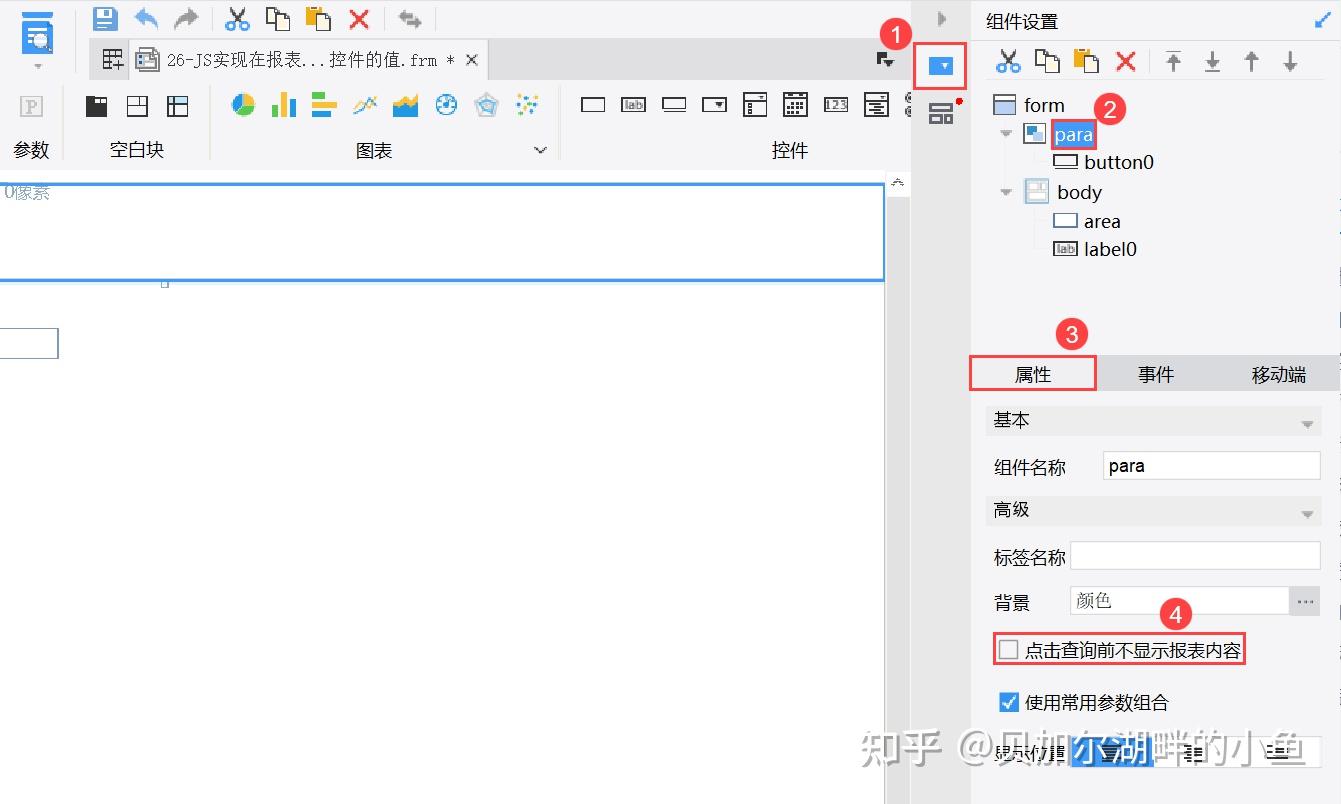Insert a label control from 控件 group

pos(633,104)
